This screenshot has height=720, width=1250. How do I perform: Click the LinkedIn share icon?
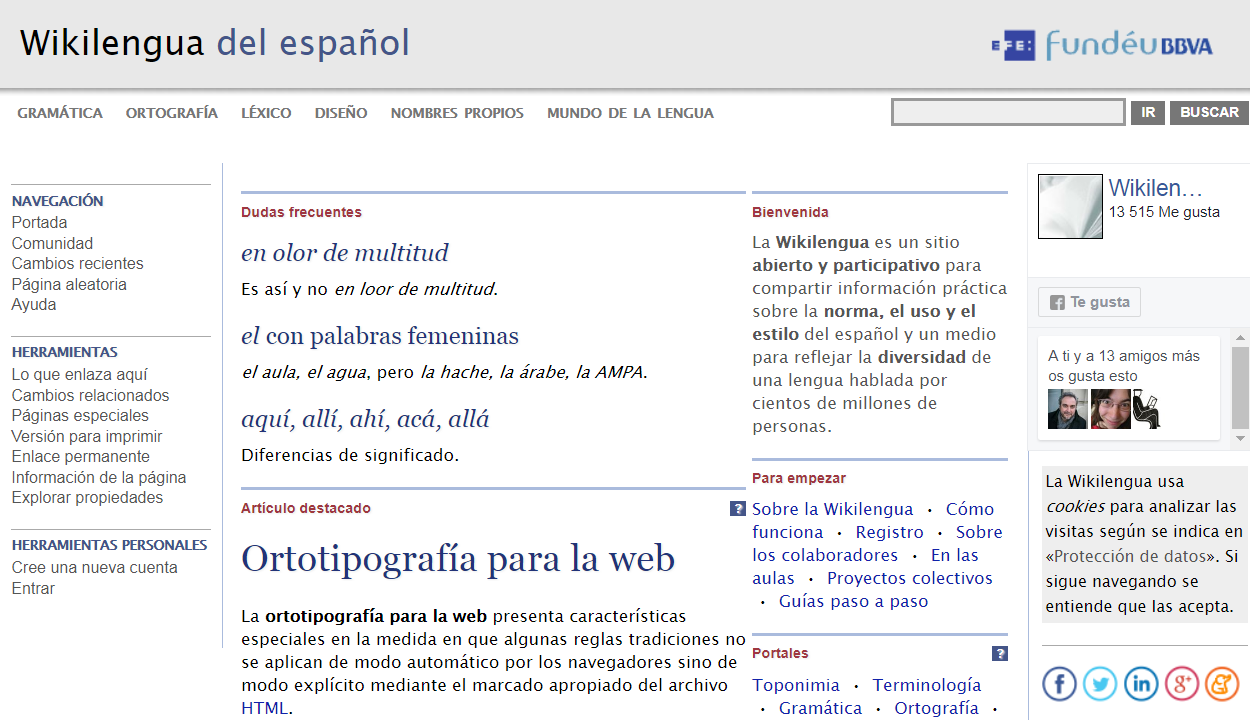(x=1141, y=684)
